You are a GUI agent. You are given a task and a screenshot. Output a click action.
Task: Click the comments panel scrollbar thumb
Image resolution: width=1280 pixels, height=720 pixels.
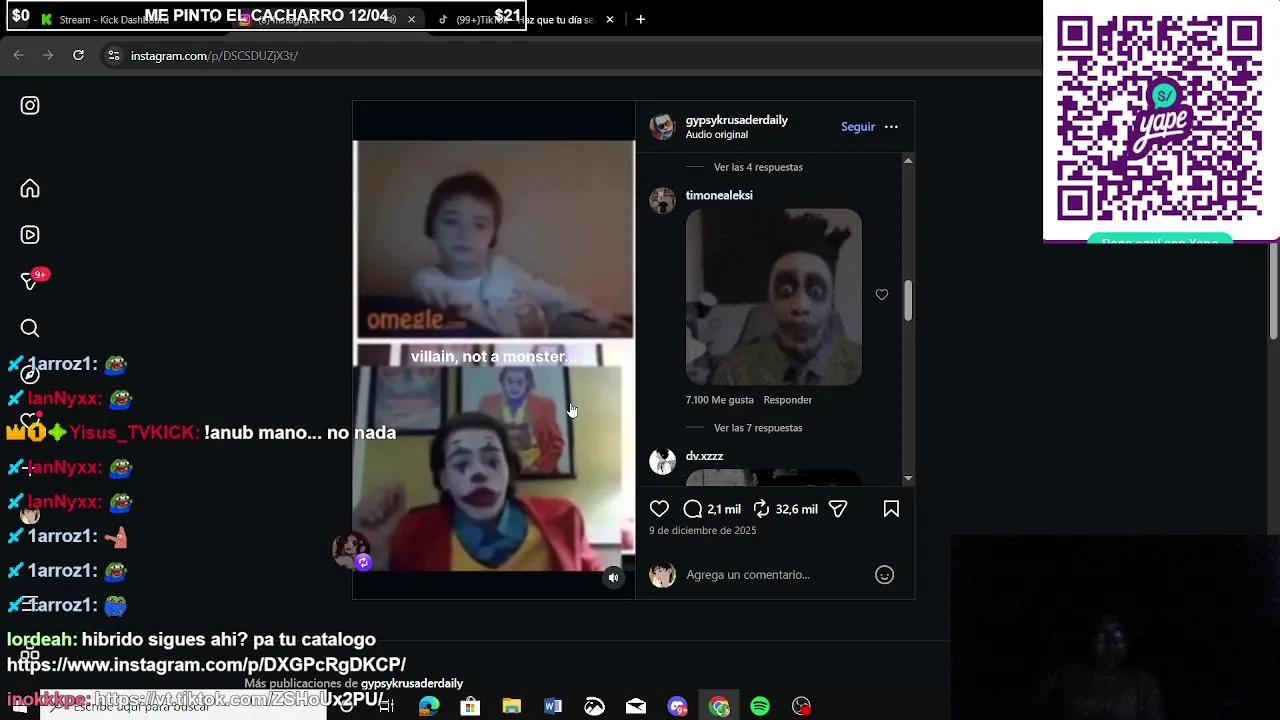click(908, 301)
